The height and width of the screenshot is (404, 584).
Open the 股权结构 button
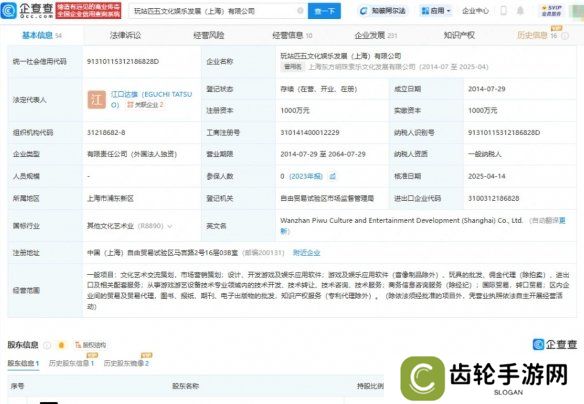[91, 345]
